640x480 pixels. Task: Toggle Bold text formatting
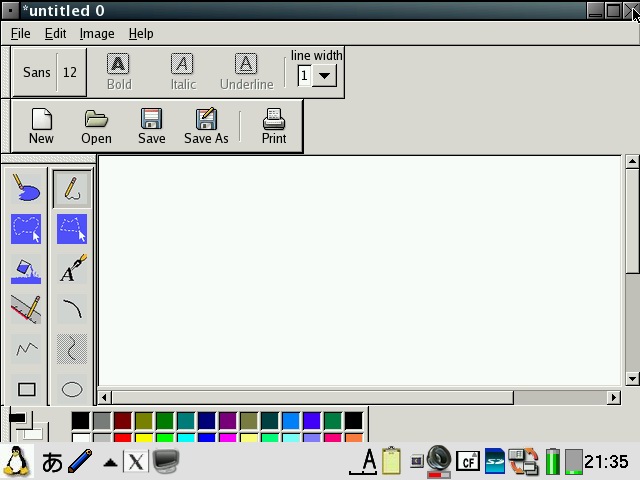[x=118, y=73]
